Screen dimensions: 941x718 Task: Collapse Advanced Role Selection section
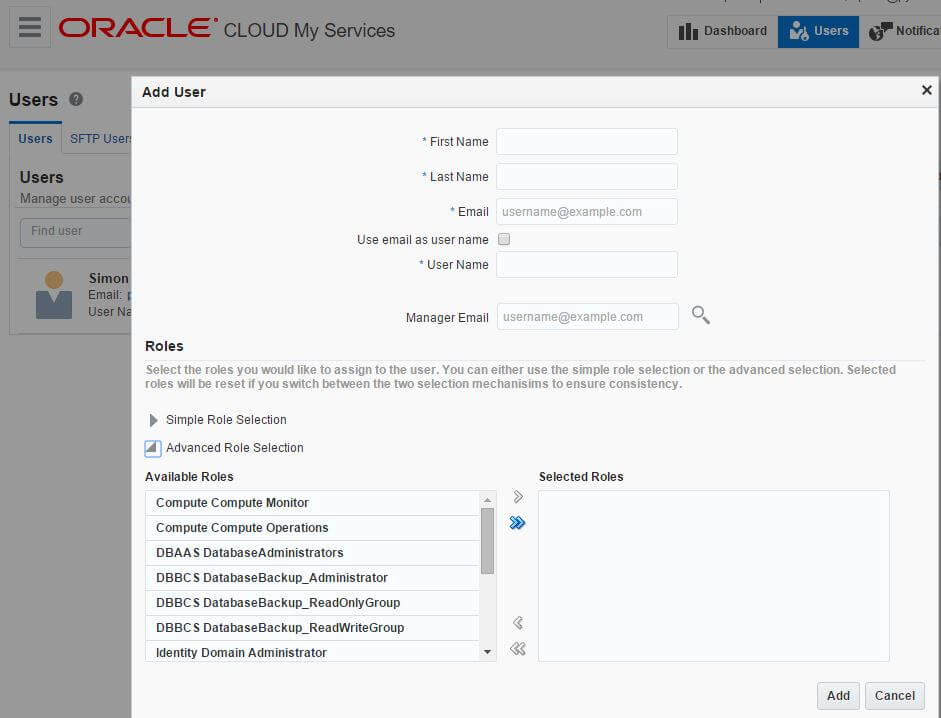[153, 448]
